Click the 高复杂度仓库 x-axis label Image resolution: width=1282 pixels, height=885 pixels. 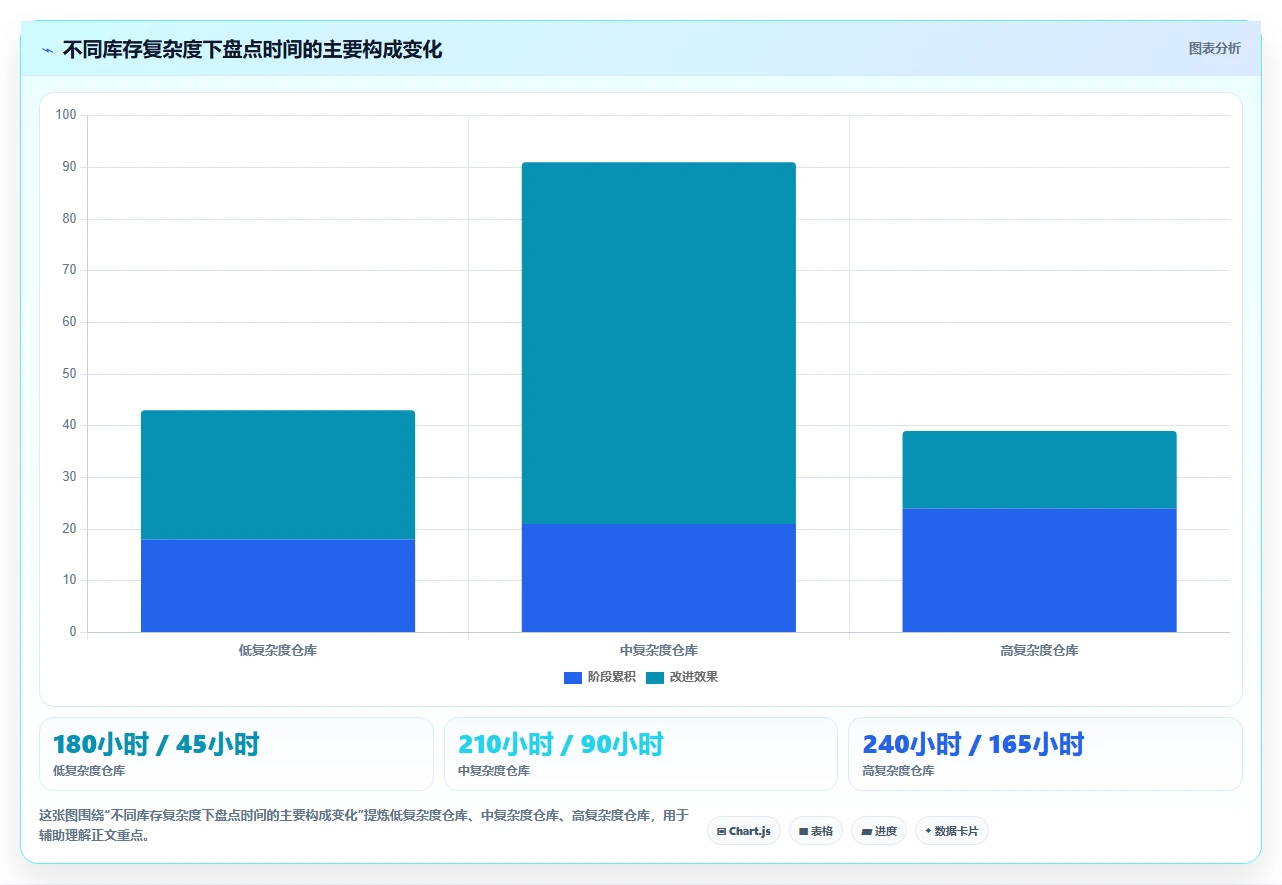point(1039,650)
